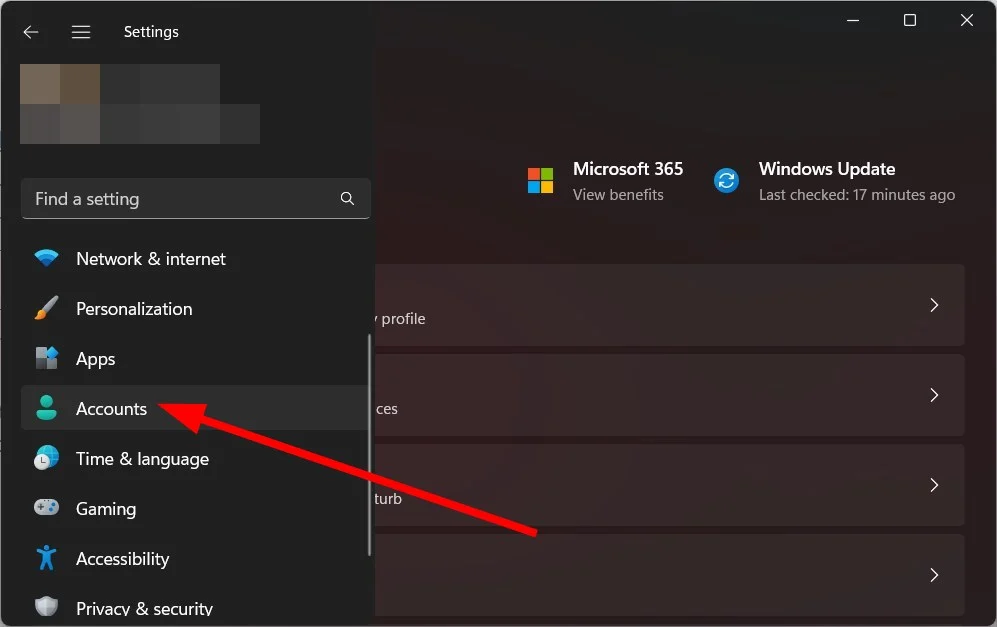The image size is (997, 627).
Task: Expand the profile card chevron
Action: click(934, 305)
